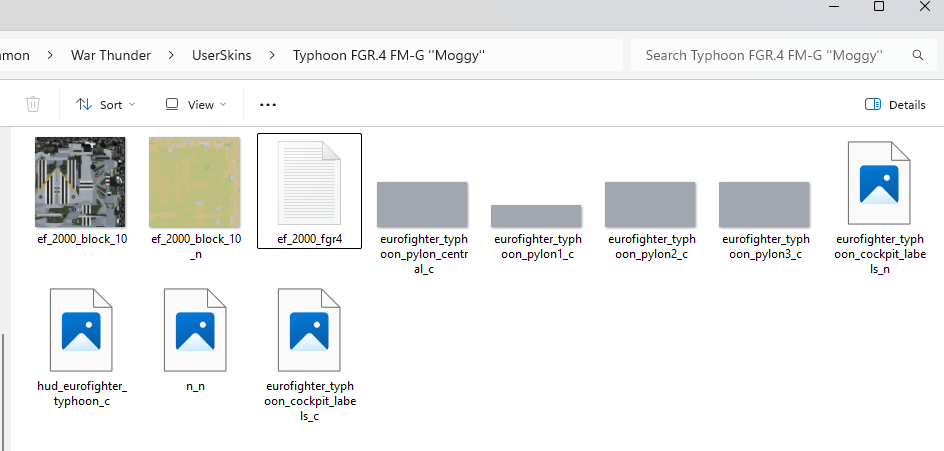Click eurofighter_typhoon_pylon2_c file name label
The width and height of the screenshot is (944, 451).
tap(651, 246)
